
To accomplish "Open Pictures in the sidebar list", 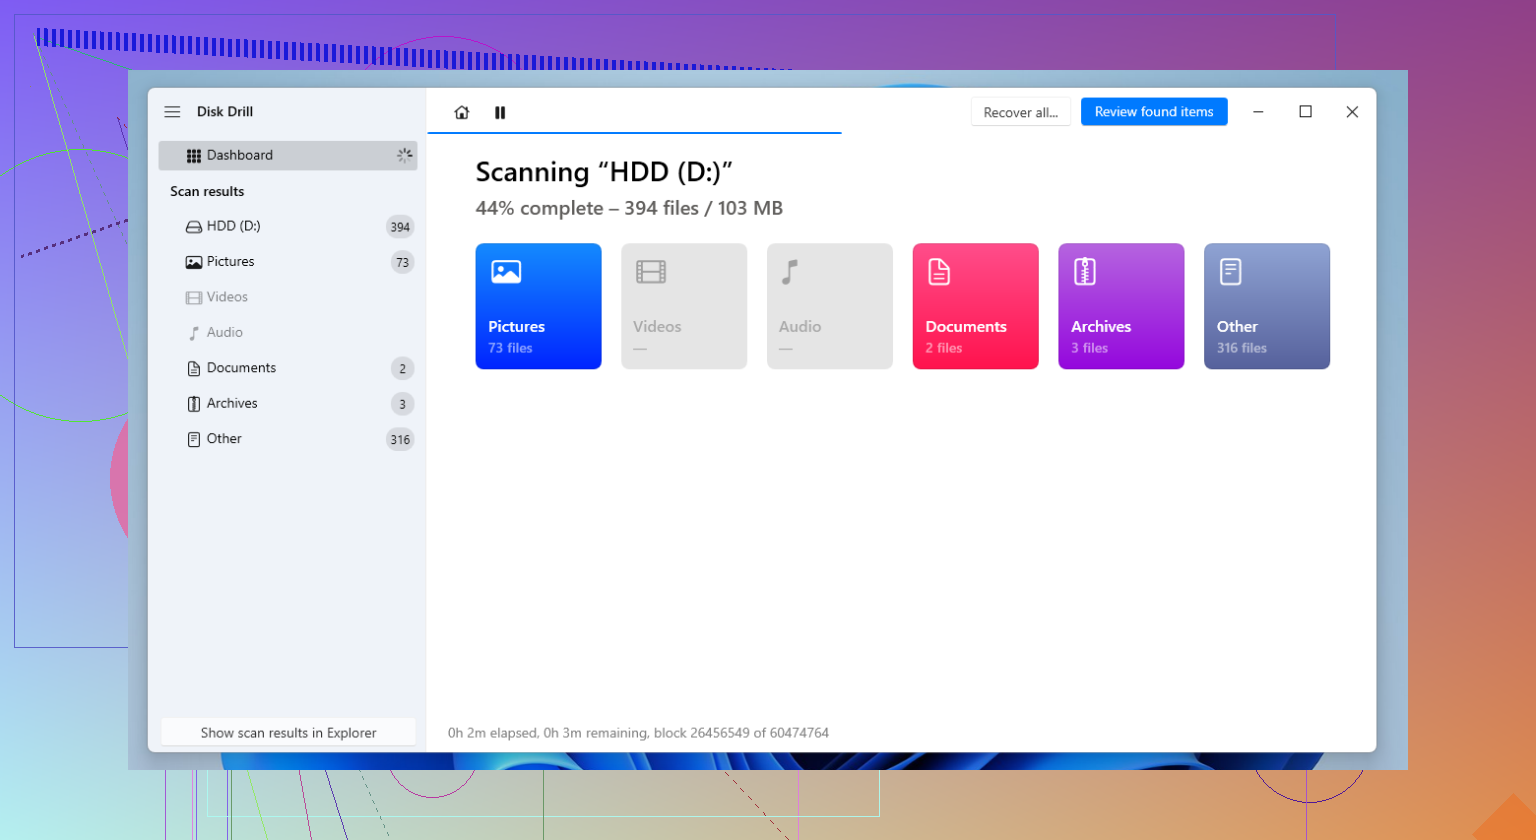I will (x=288, y=262).
